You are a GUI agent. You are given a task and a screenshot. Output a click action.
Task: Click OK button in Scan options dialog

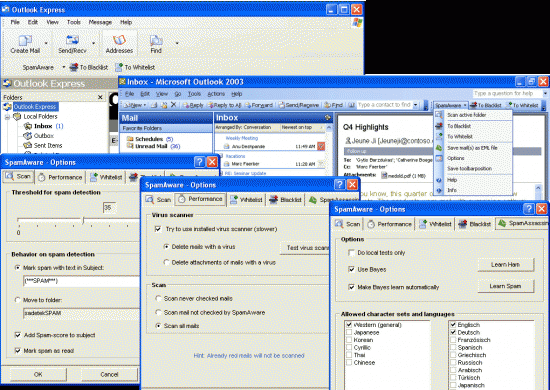[38, 374]
